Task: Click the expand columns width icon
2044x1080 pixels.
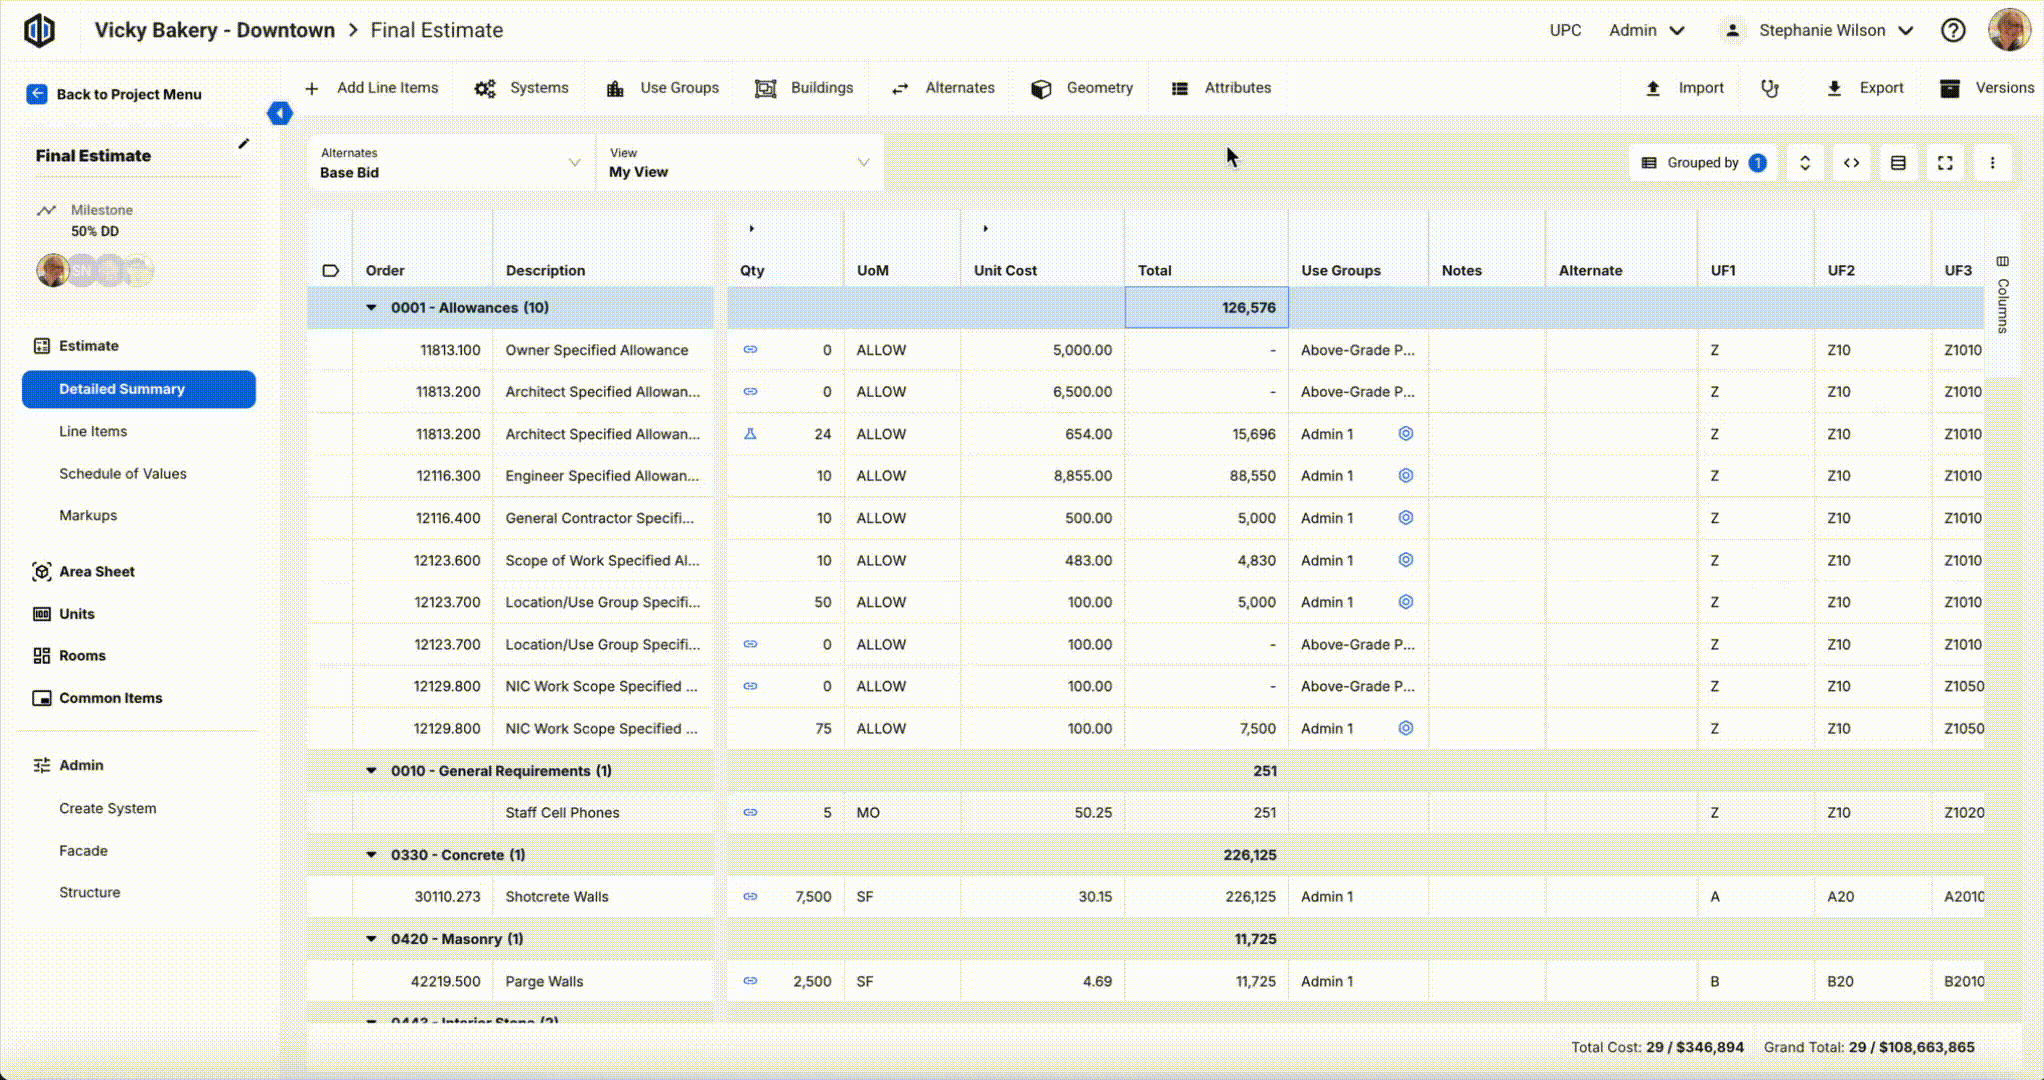Action: click(1851, 163)
